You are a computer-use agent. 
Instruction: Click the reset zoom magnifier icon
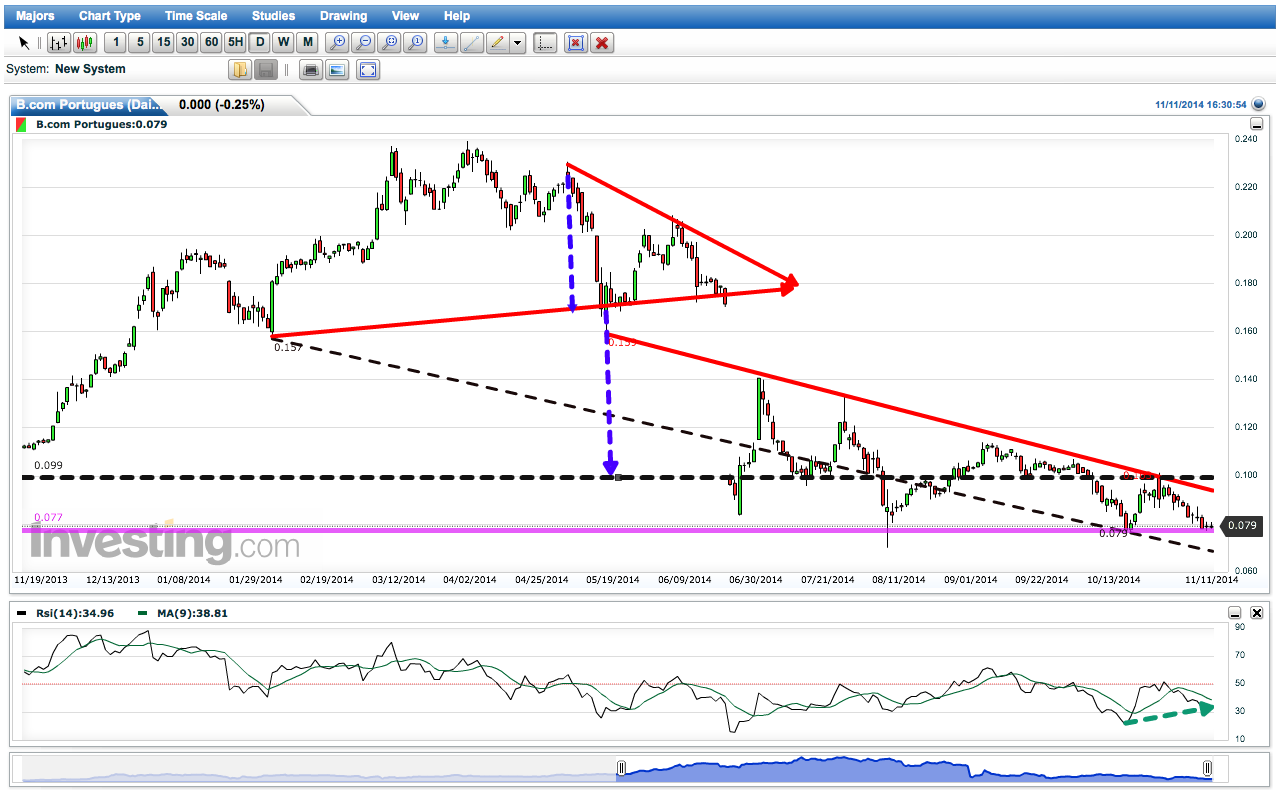coord(416,43)
